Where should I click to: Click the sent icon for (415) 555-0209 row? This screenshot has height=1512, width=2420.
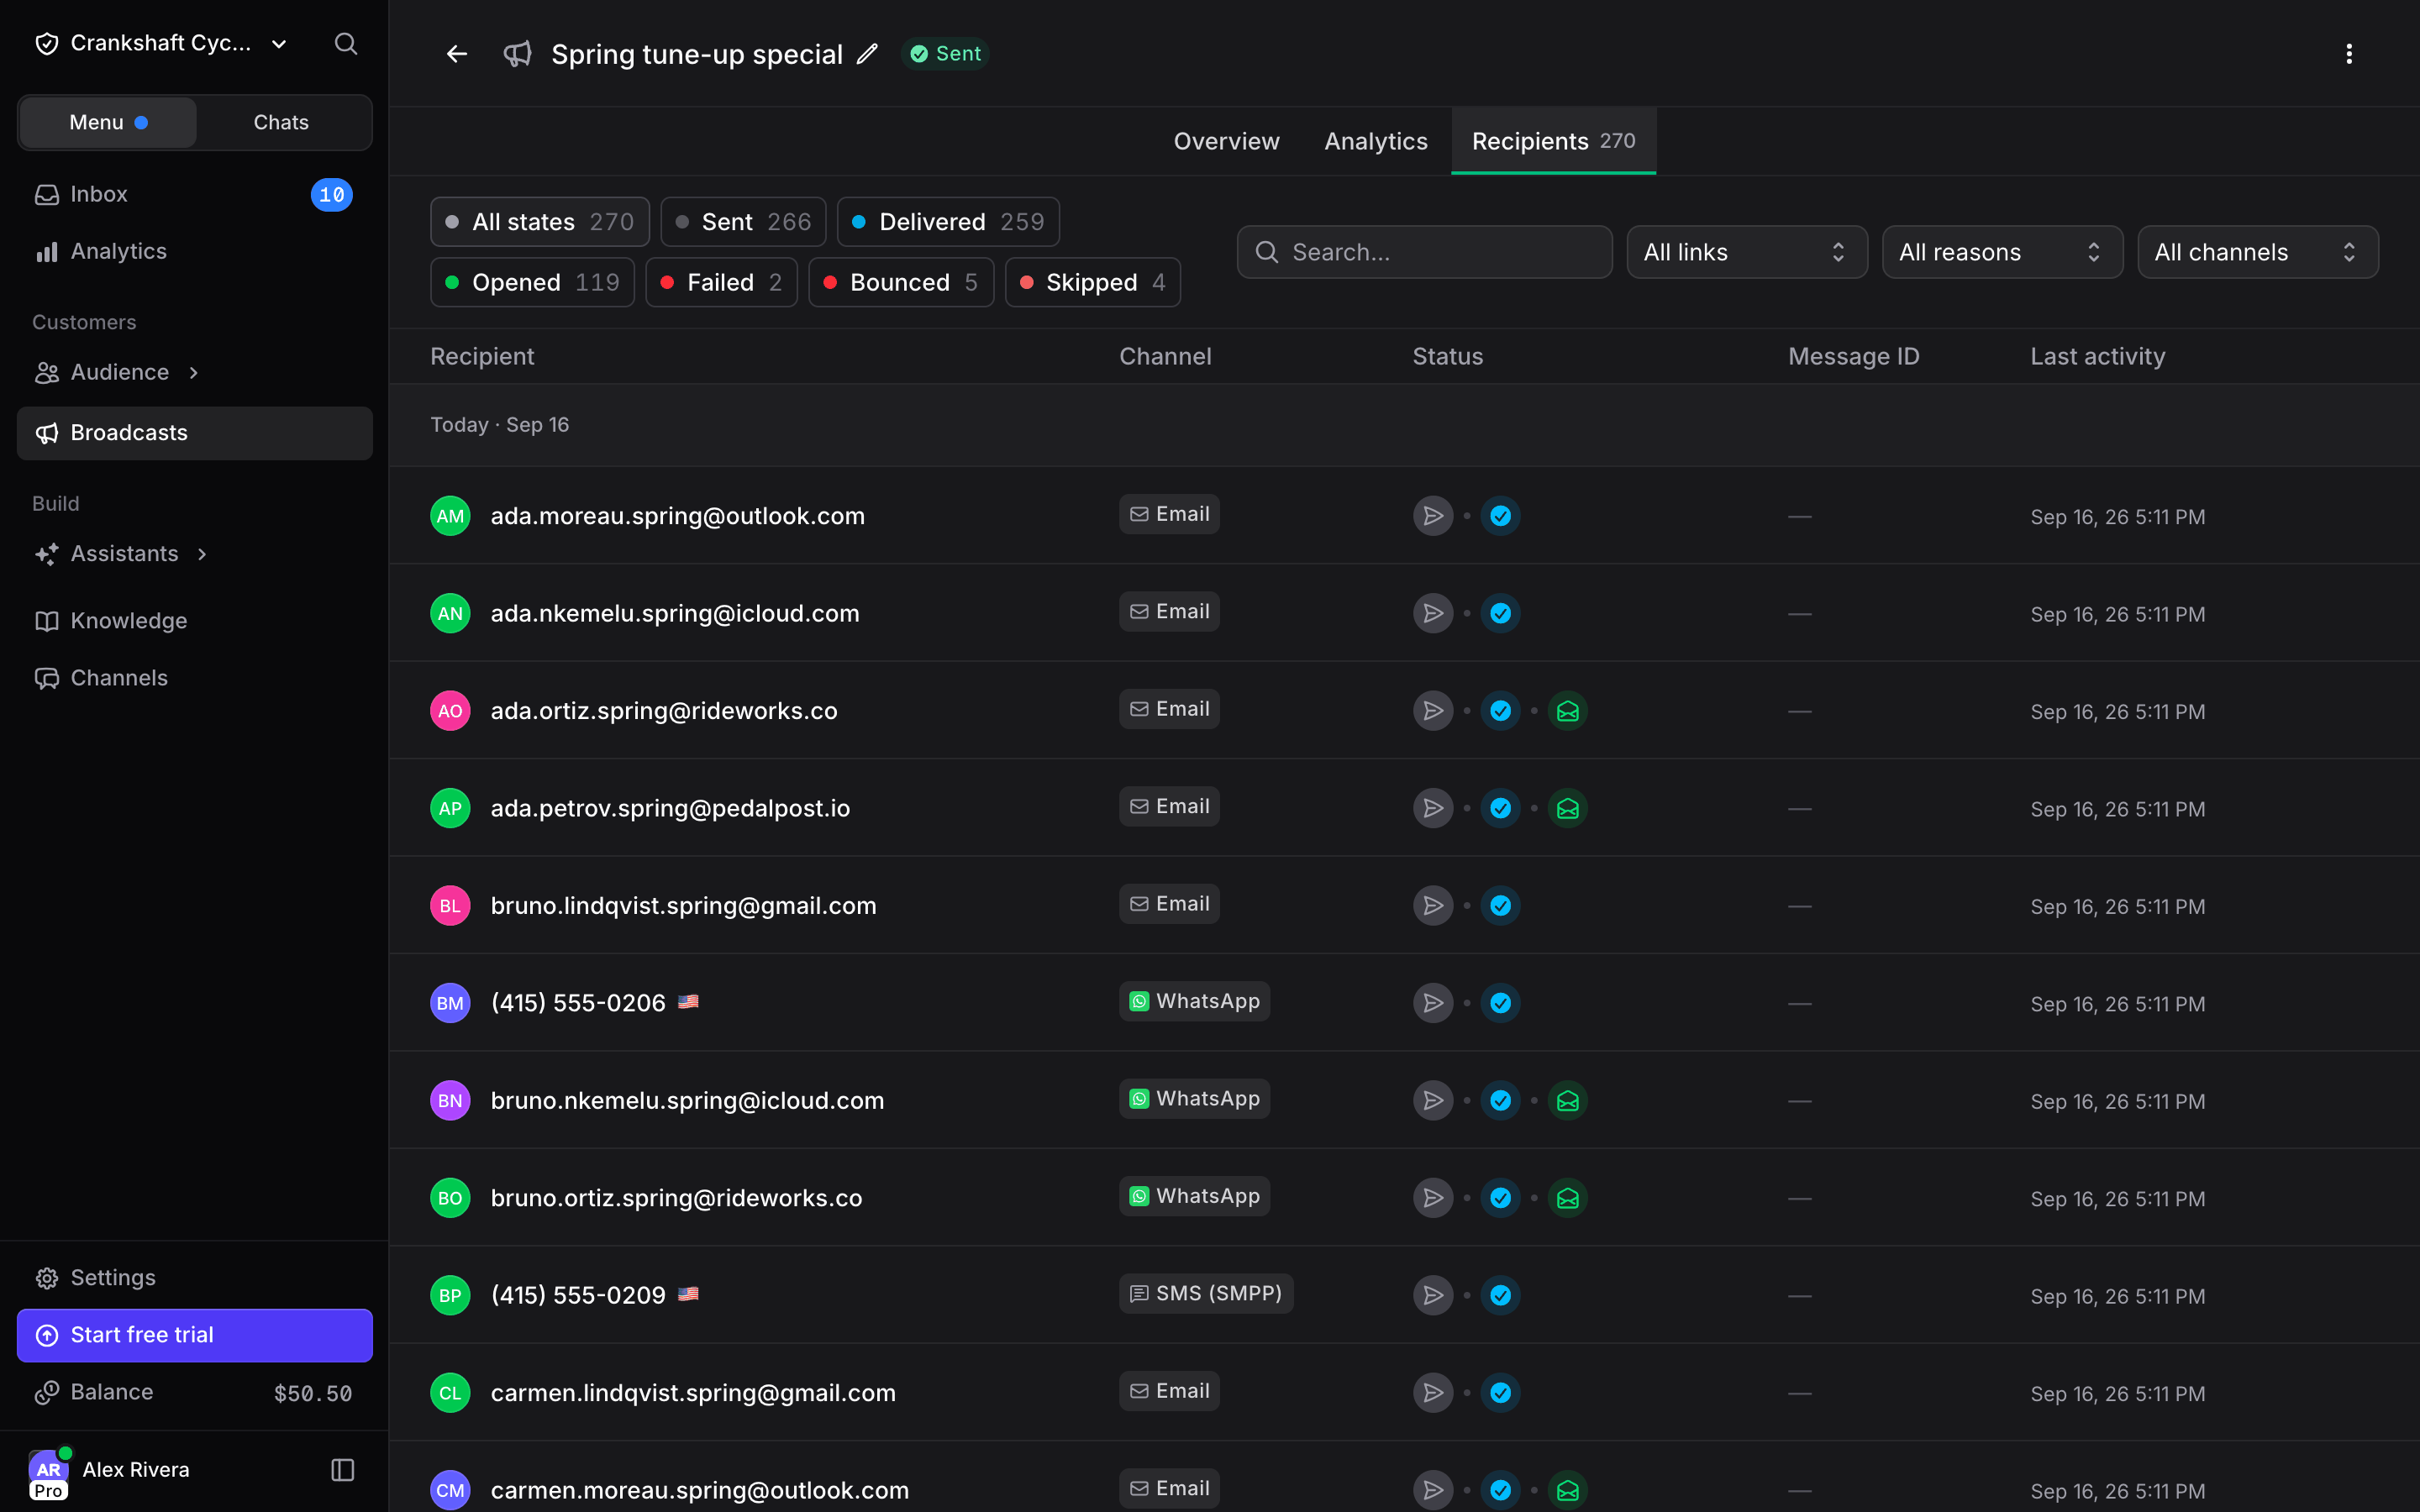[x=1433, y=1295]
